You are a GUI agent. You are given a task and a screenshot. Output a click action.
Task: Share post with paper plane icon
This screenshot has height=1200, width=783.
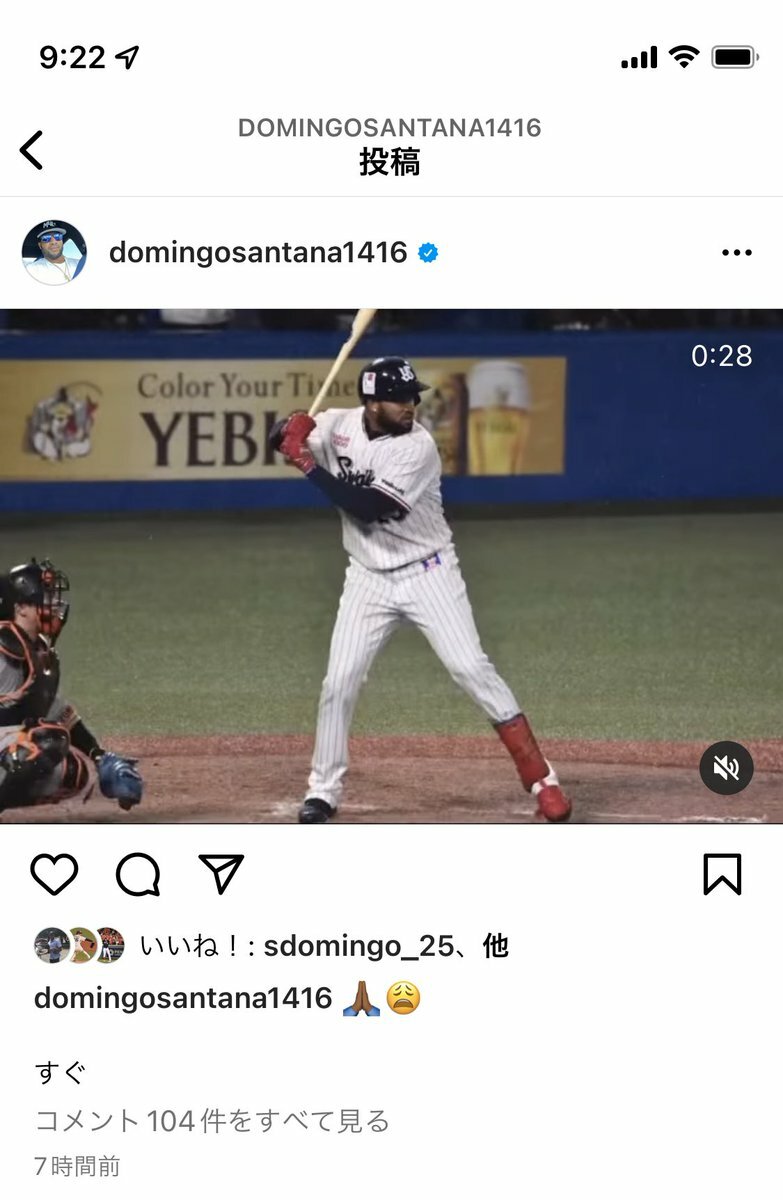221,874
